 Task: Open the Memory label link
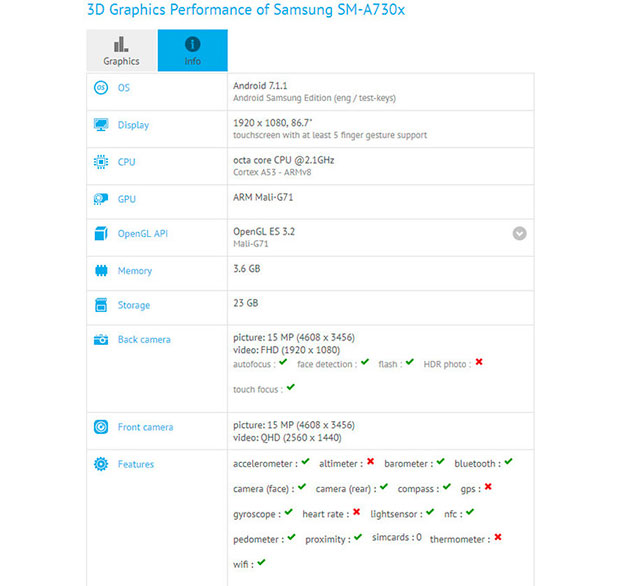[135, 271]
